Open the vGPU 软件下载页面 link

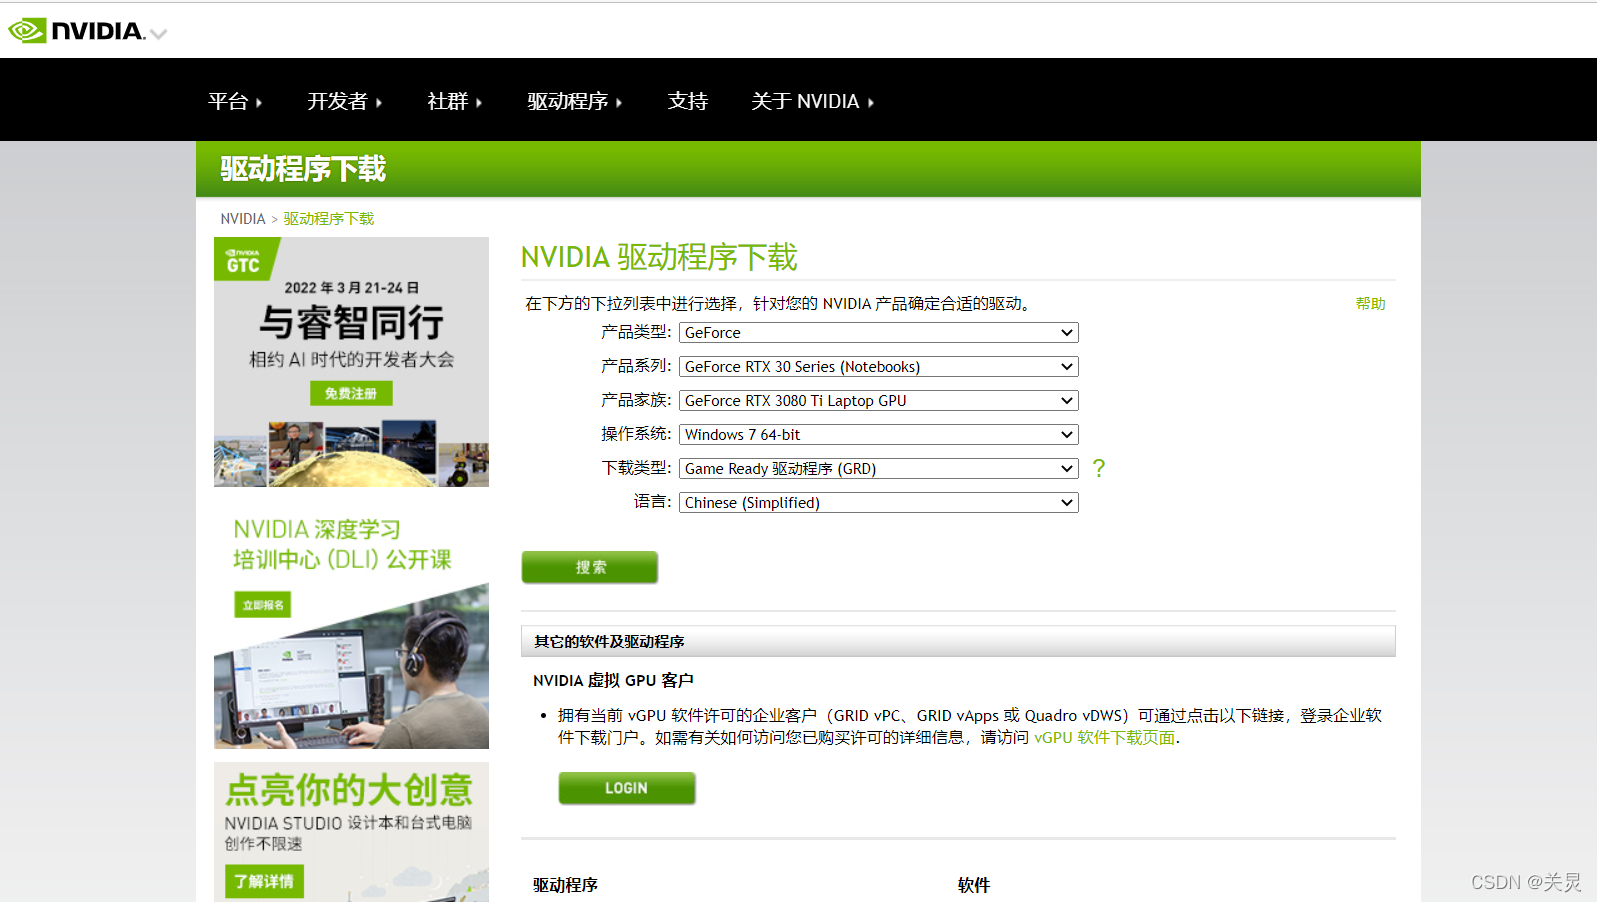1105,738
